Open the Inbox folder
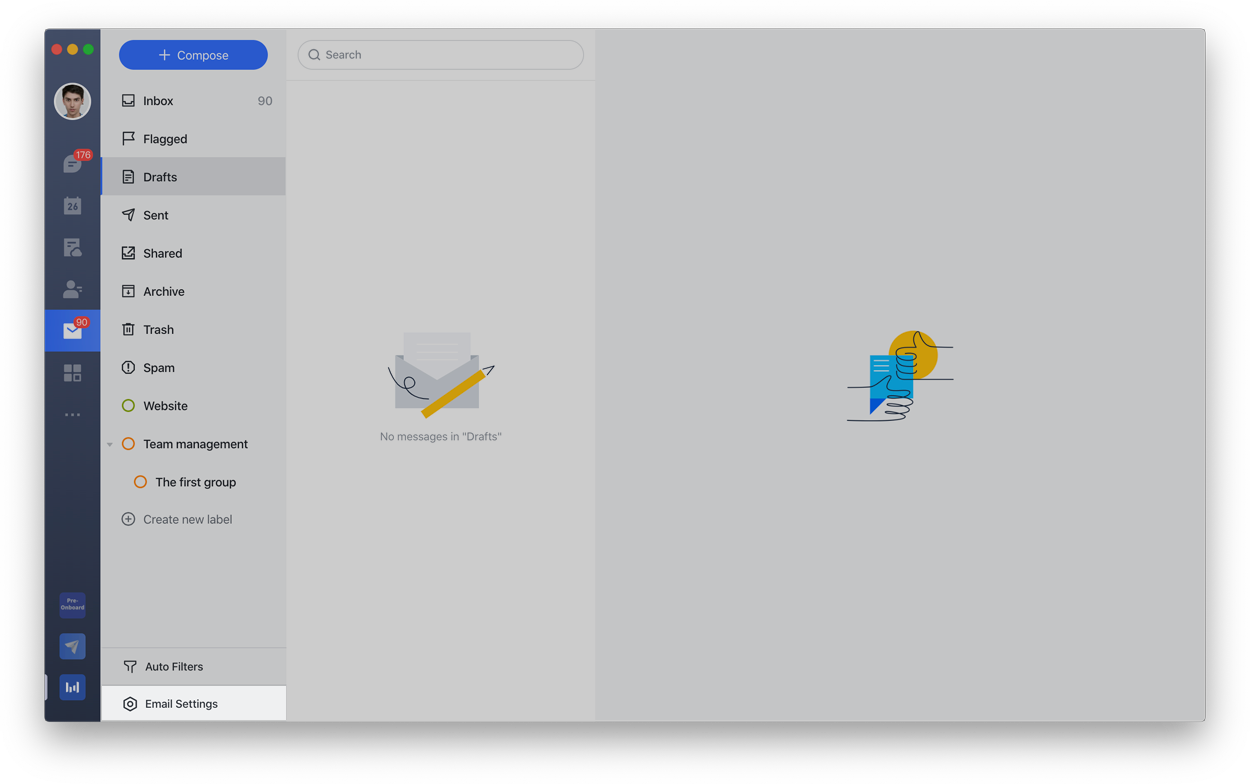 click(193, 101)
